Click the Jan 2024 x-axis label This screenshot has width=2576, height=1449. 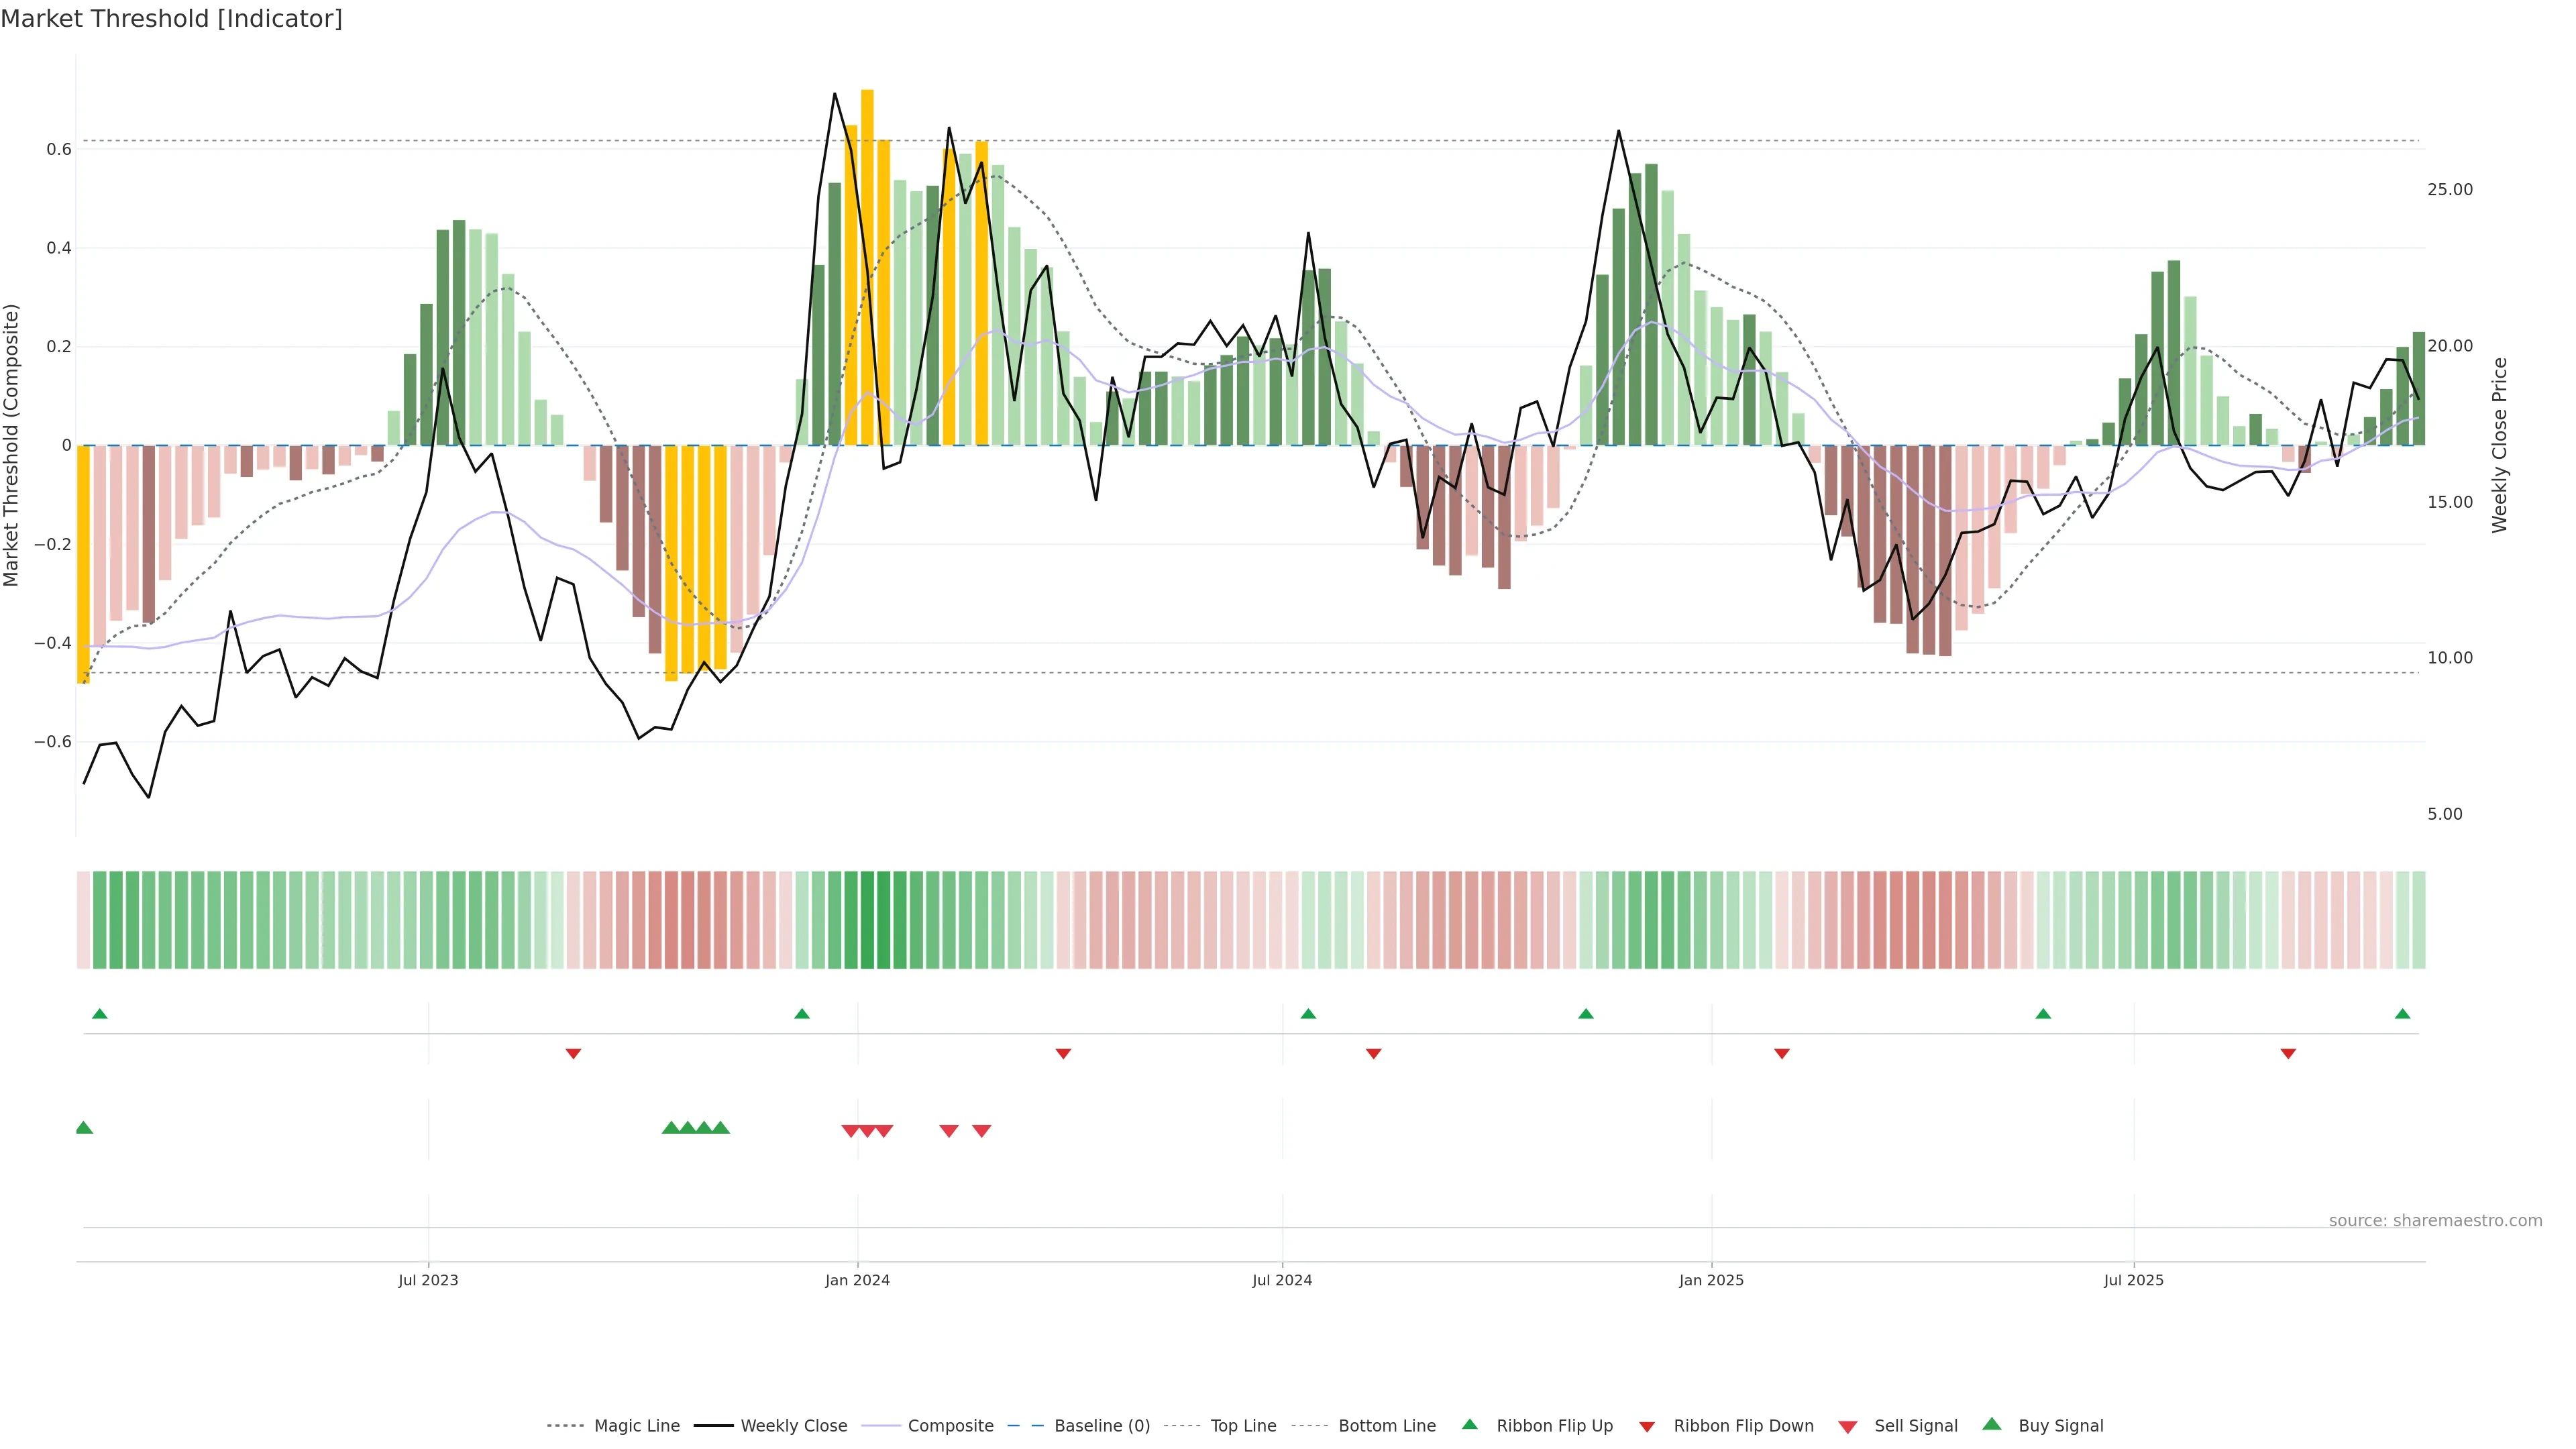click(857, 1280)
